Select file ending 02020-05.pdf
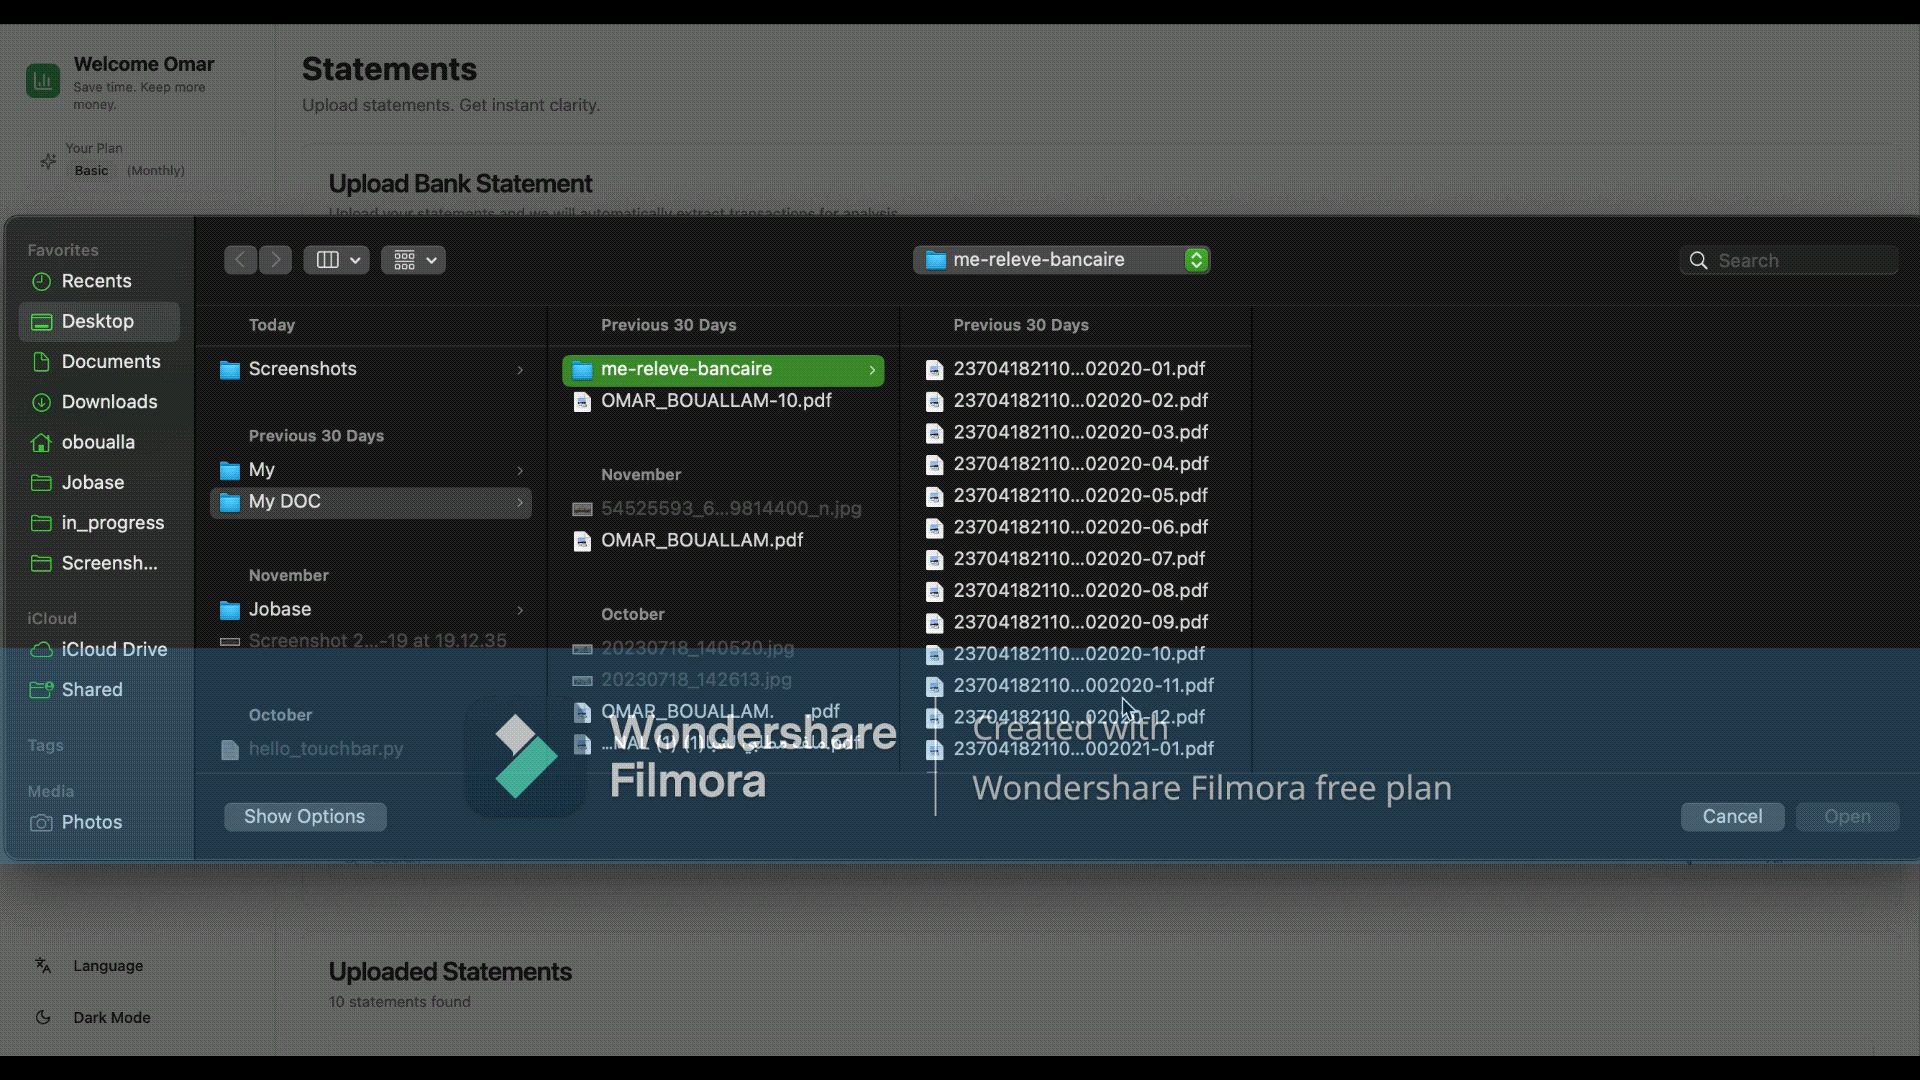Screen dimensions: 1920x1080 [x=1080, y=496]
